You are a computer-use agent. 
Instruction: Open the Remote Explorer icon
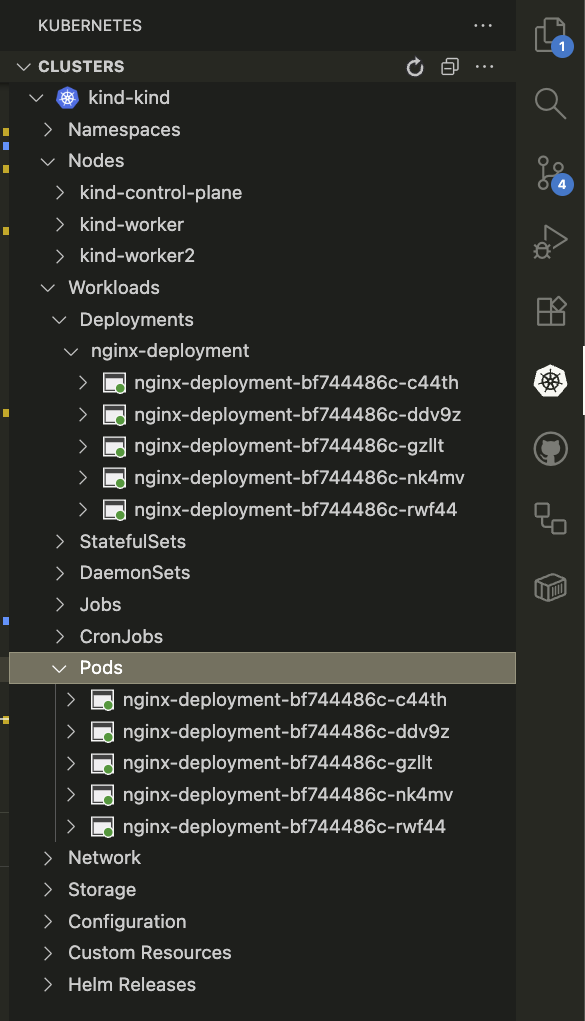[x=550, y=518]
